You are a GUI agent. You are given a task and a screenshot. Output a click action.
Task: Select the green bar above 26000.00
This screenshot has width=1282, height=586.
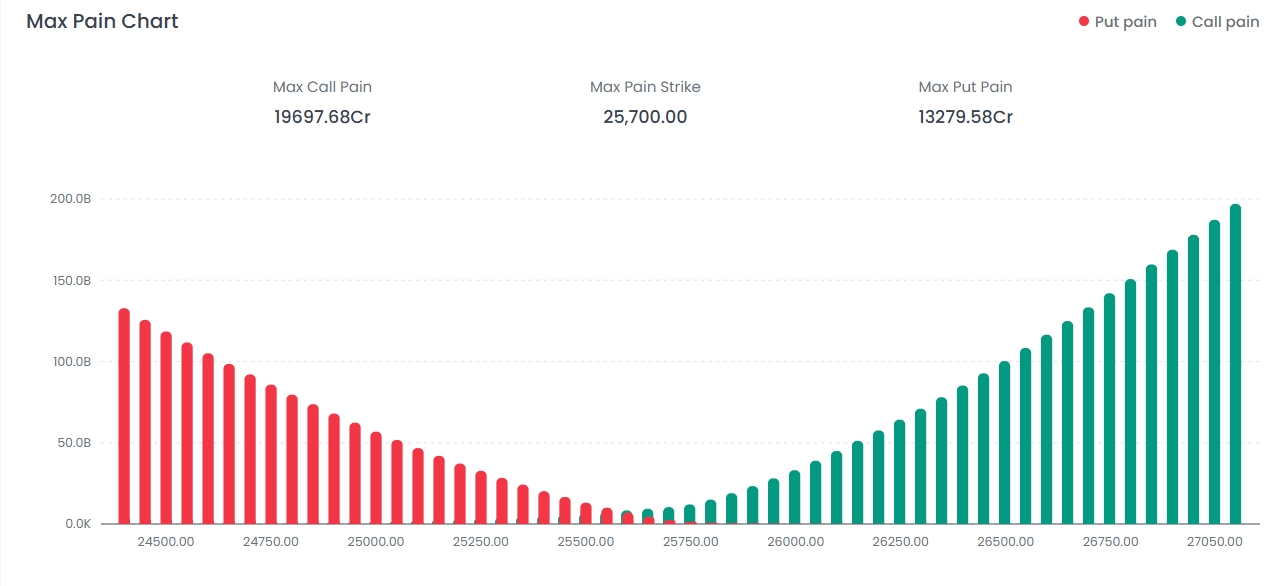795,497
